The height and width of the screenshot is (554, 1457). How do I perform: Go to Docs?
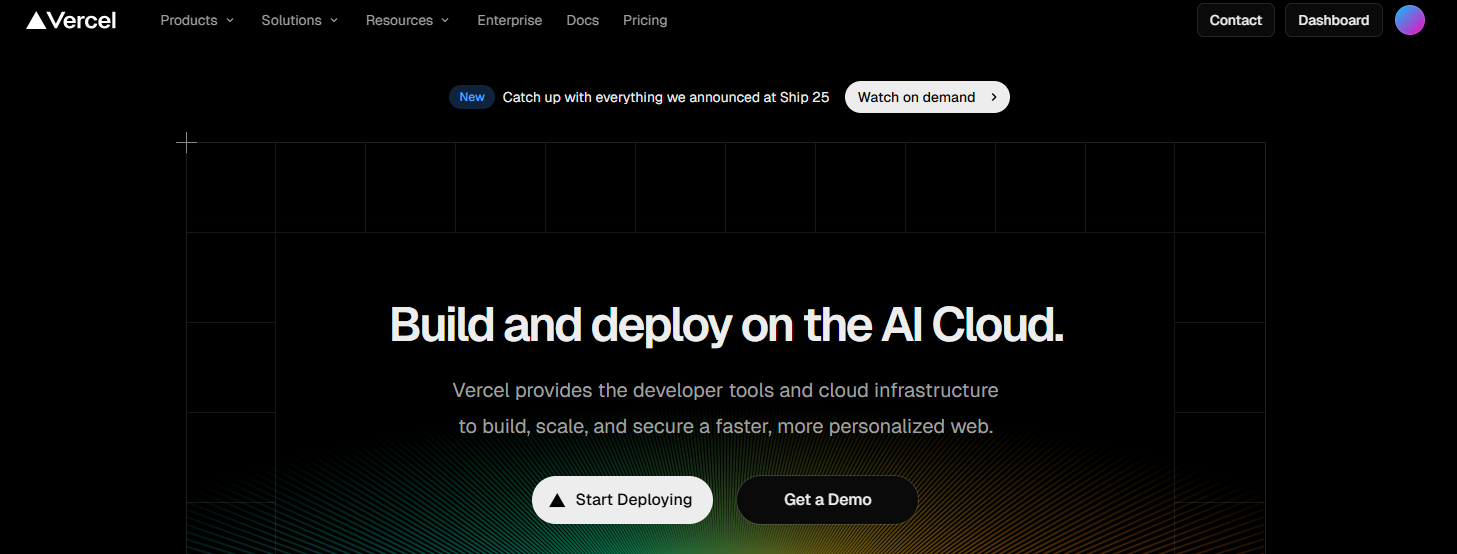583,20
